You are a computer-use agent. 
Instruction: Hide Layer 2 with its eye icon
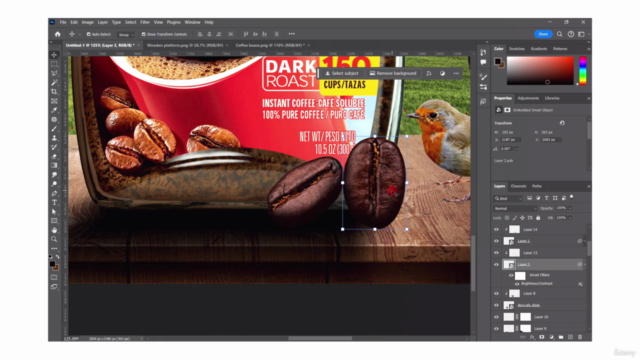click(496, 264)
